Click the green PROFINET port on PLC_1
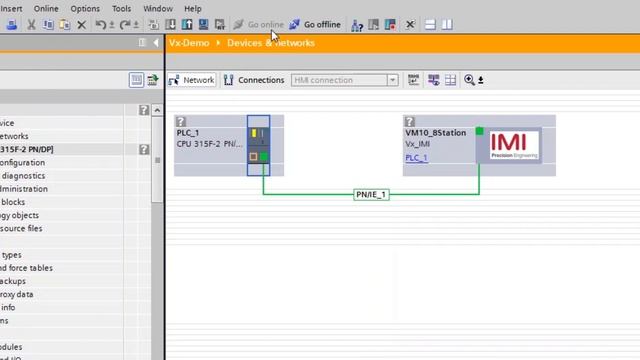 point(264,156)
